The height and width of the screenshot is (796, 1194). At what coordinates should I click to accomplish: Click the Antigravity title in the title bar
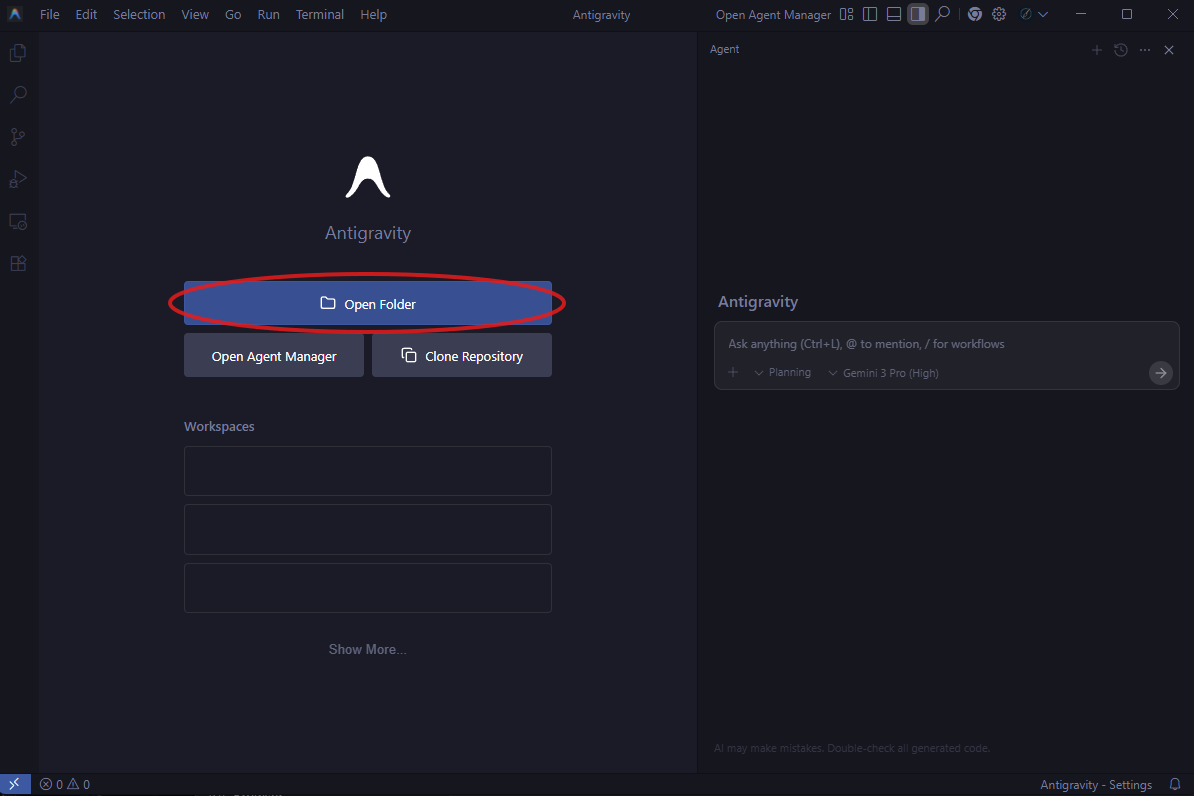[x=602, y=14]
